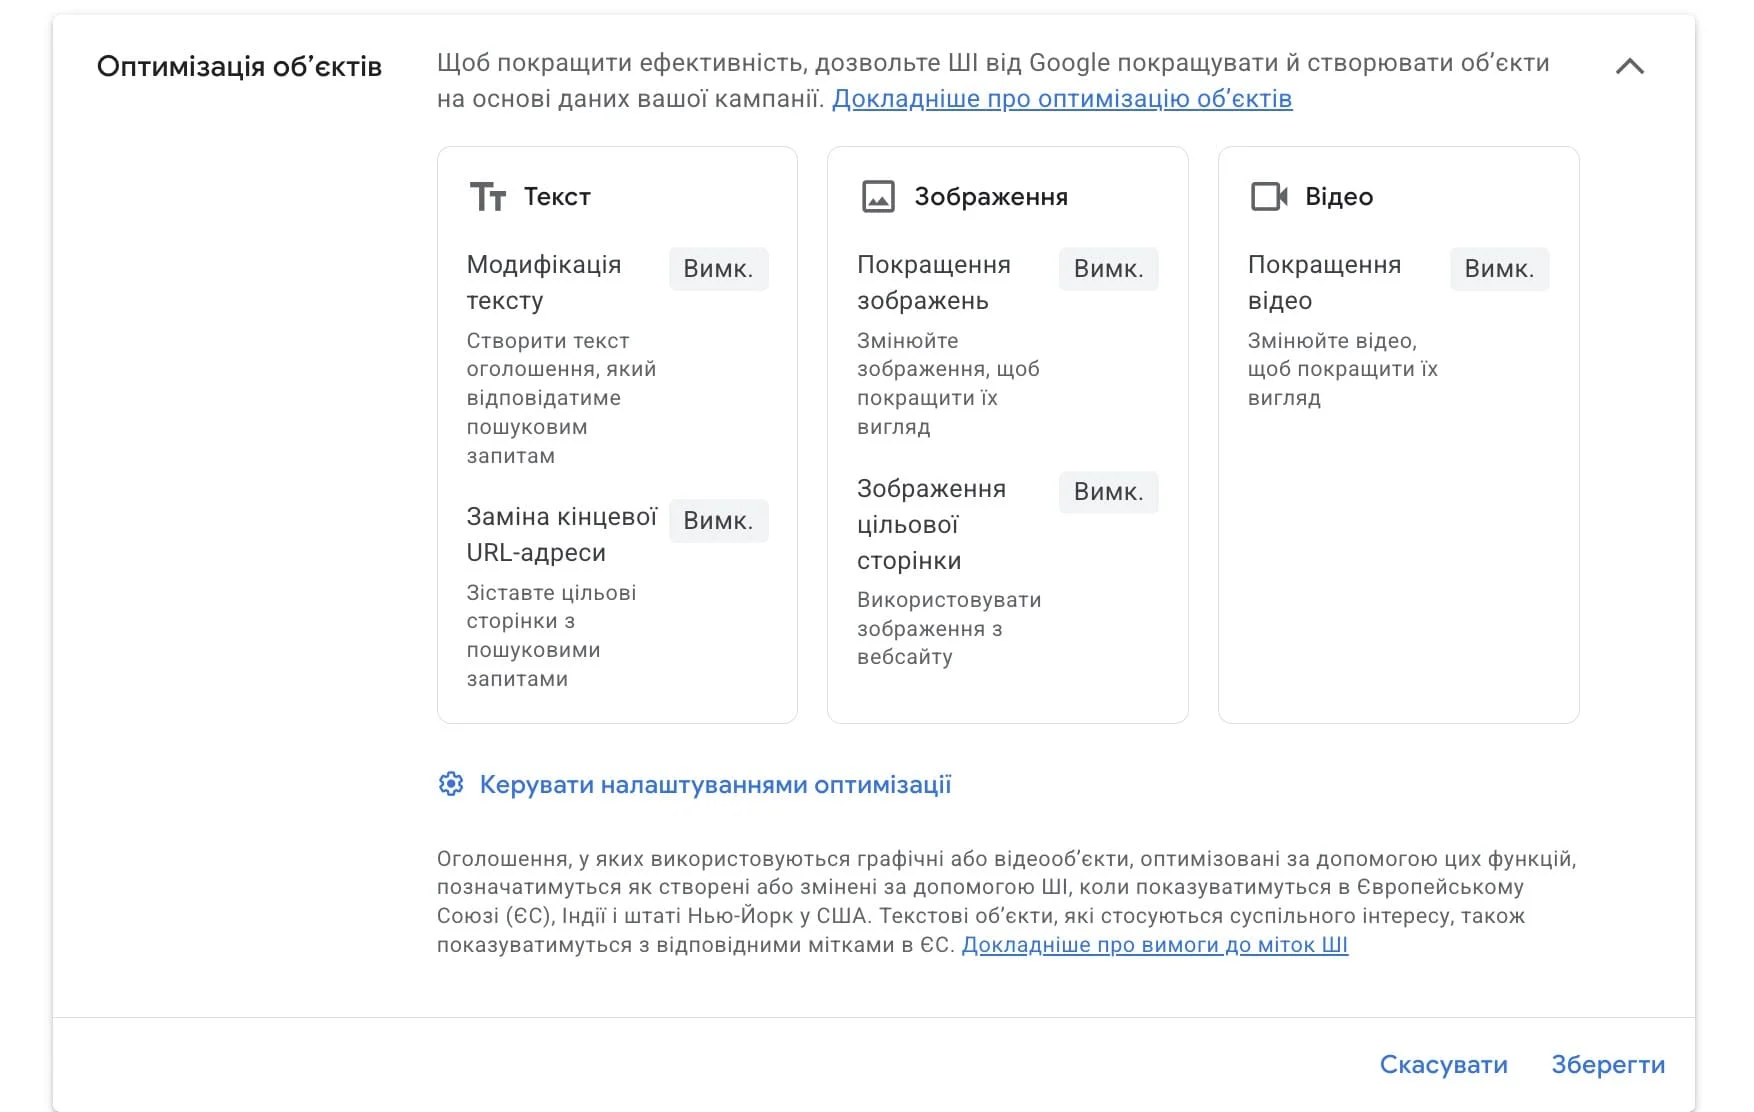The height and width of the screenshot is (1112, 1754).
Task: Click the Зображення цільової сторінки label
Action: 931,525
